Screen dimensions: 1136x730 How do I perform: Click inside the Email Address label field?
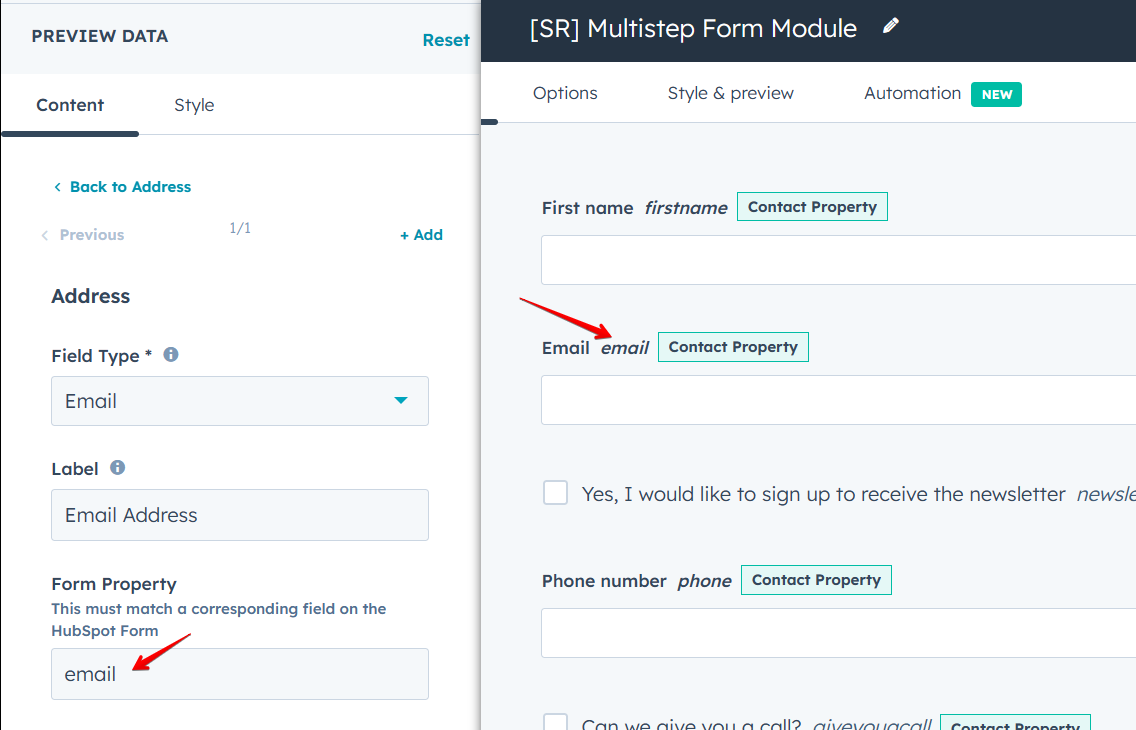click(x=240, y=515)
